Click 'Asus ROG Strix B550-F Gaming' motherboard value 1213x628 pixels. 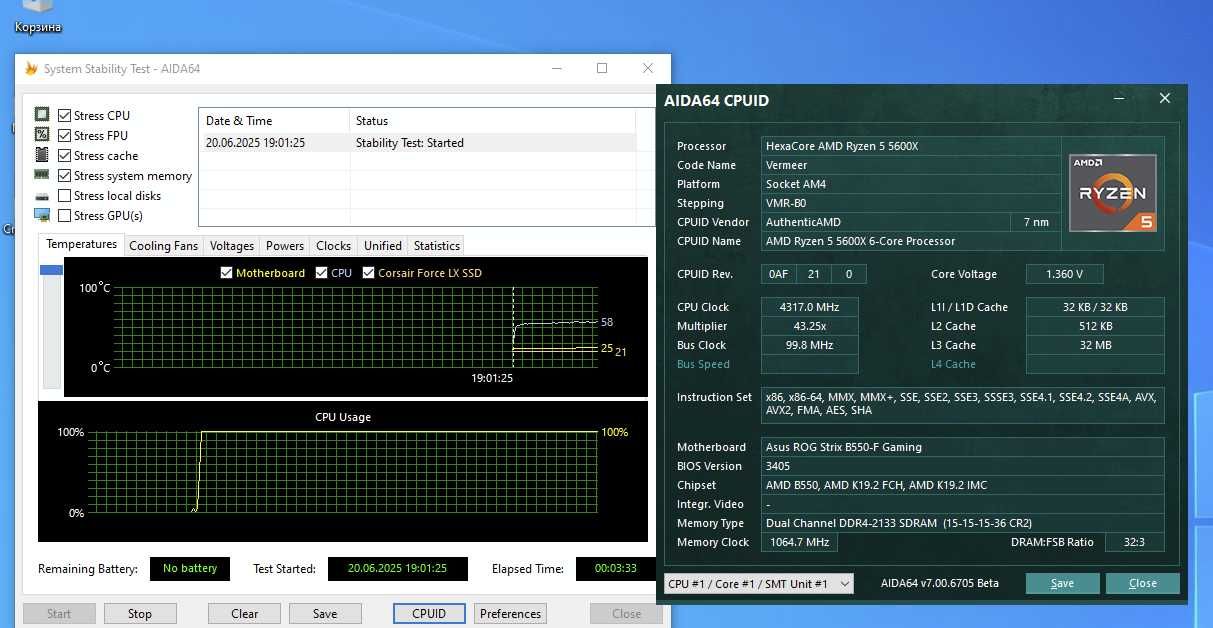[x=962, y=447]
